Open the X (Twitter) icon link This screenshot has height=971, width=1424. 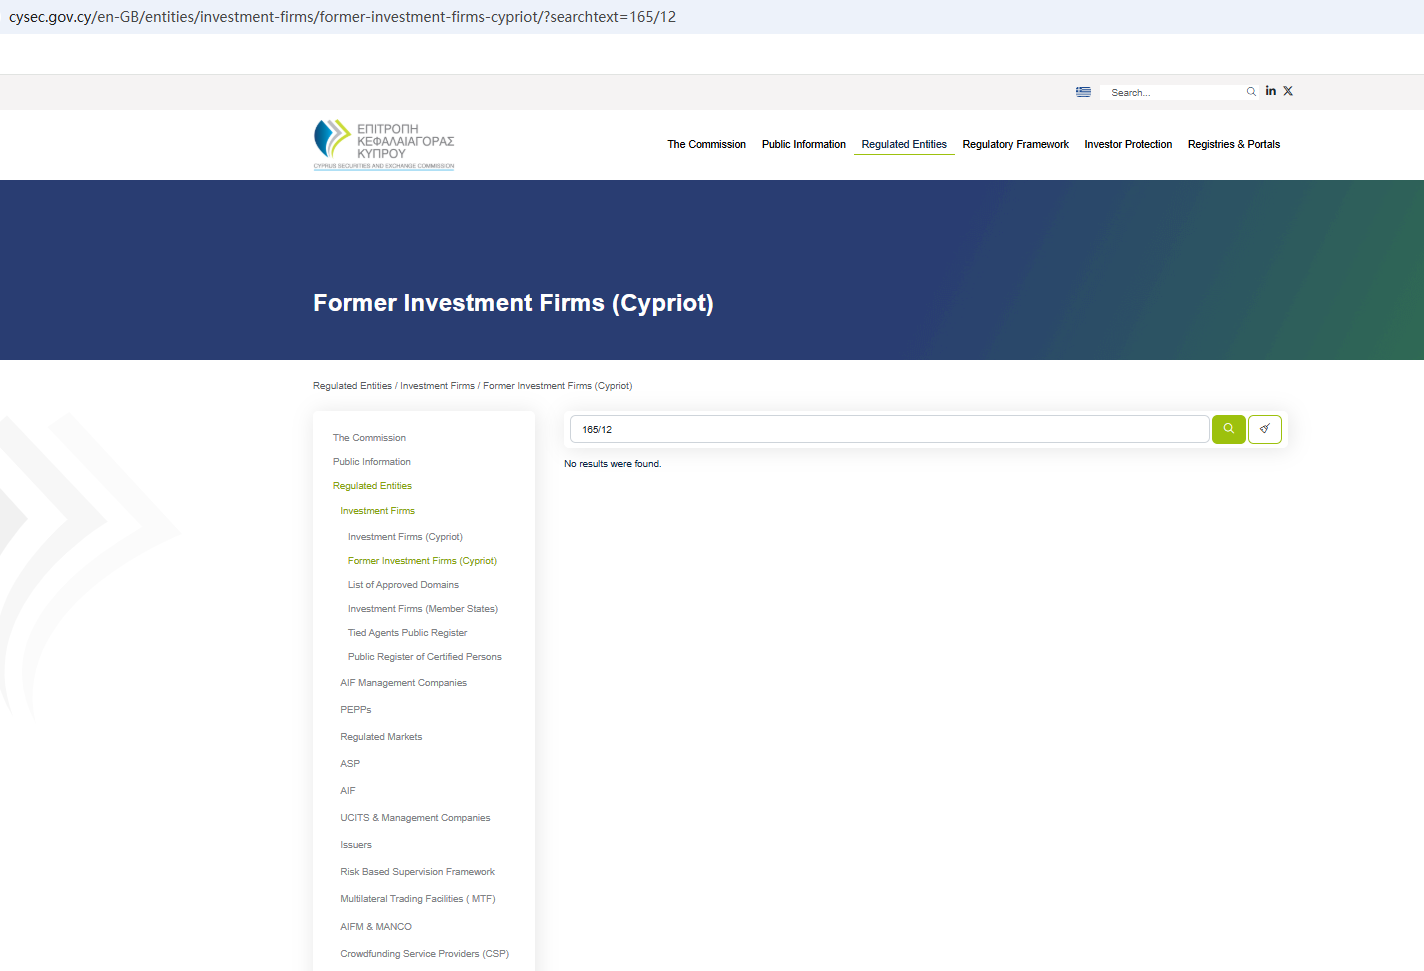pyautogui.click(x=1288, y=91)
